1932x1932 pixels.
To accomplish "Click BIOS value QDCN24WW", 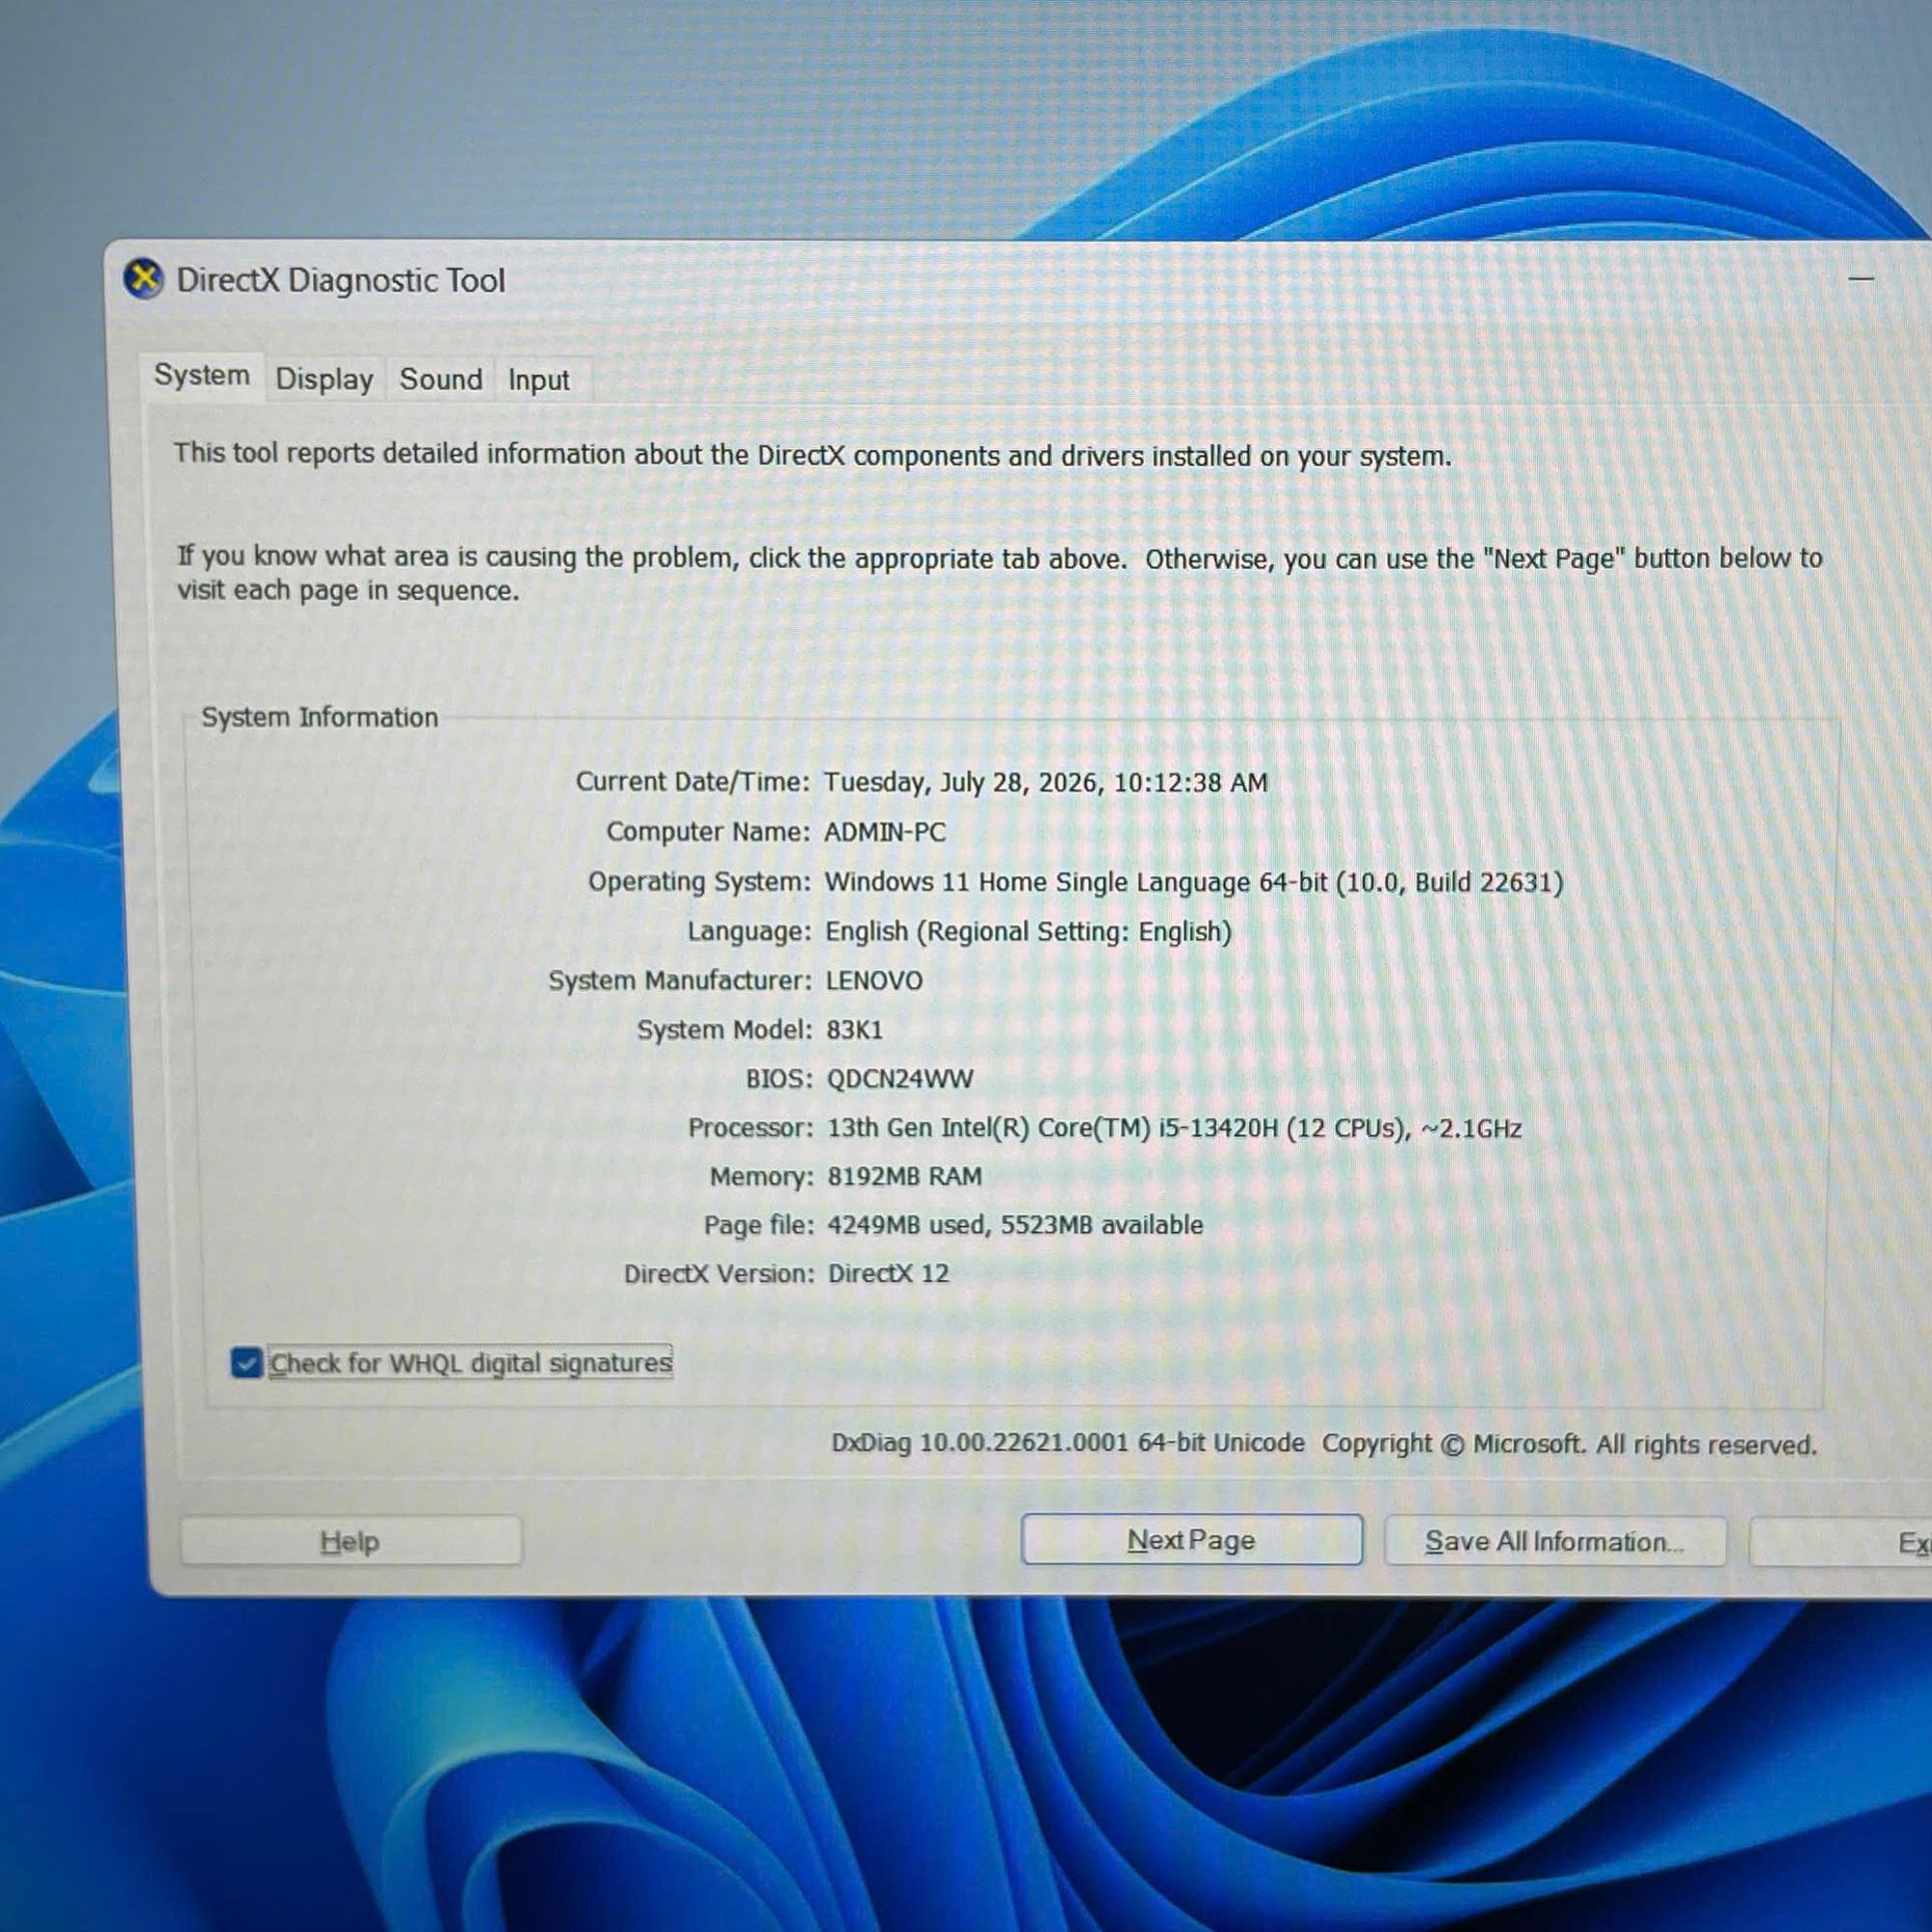I will (x=899, y=1079).
